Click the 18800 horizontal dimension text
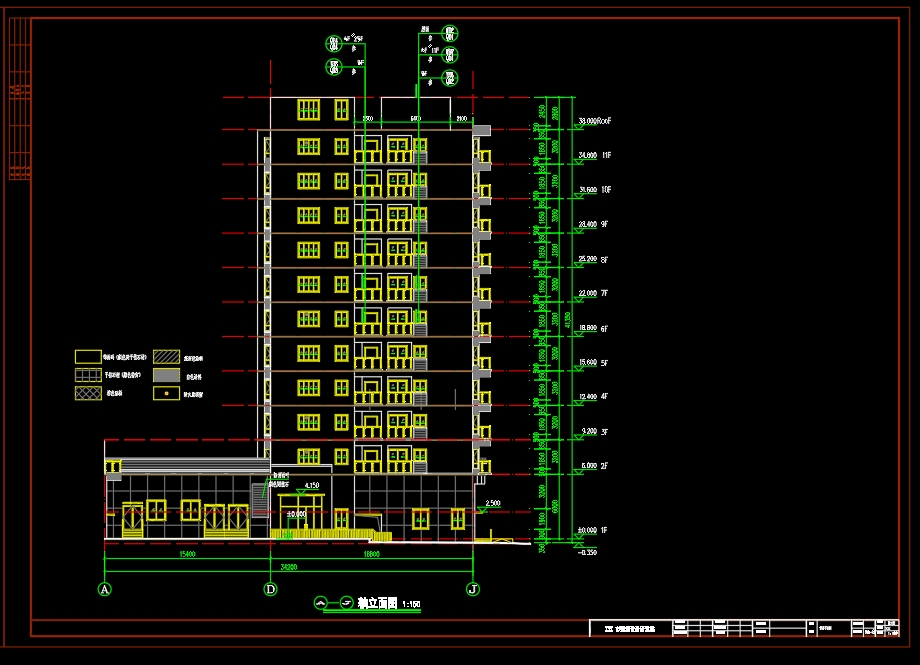920x665 pixels. [x=371, y=553]
